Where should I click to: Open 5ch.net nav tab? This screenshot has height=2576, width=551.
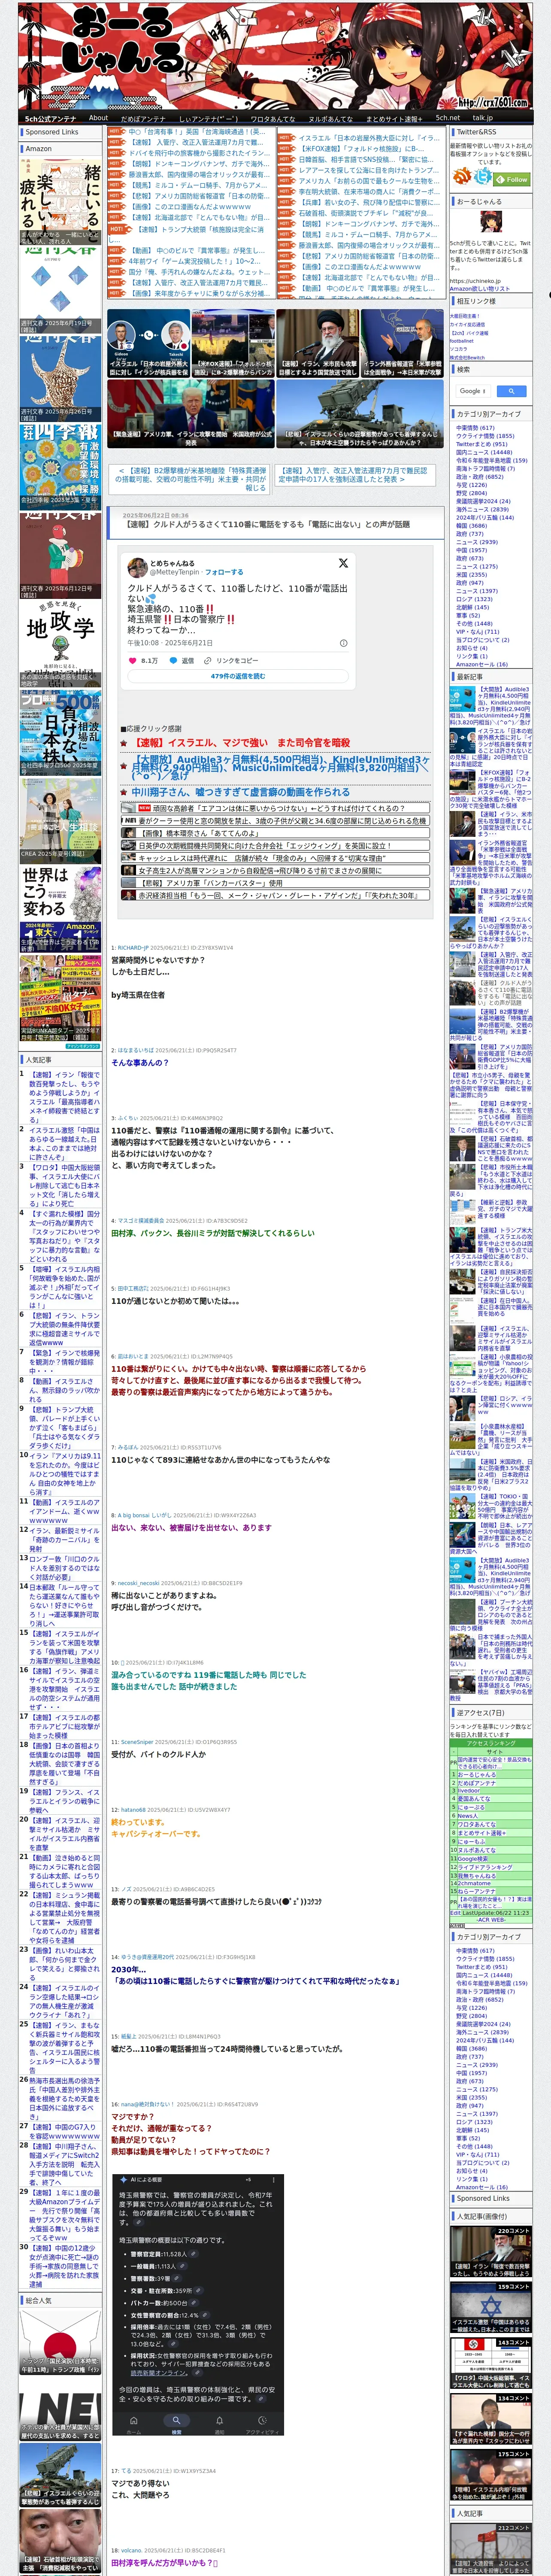(448, 118)
